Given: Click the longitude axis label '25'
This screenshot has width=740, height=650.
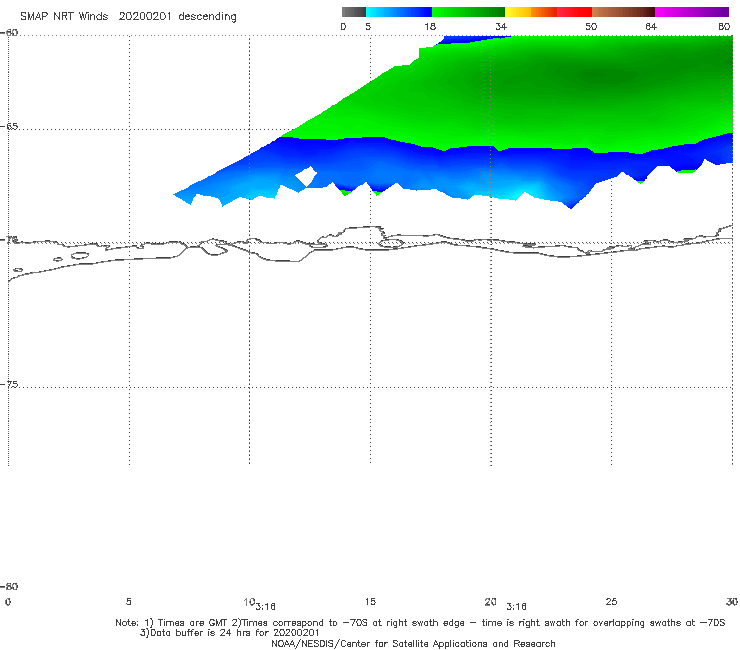Looking at the screenshot, I should [x=611, y=601].
